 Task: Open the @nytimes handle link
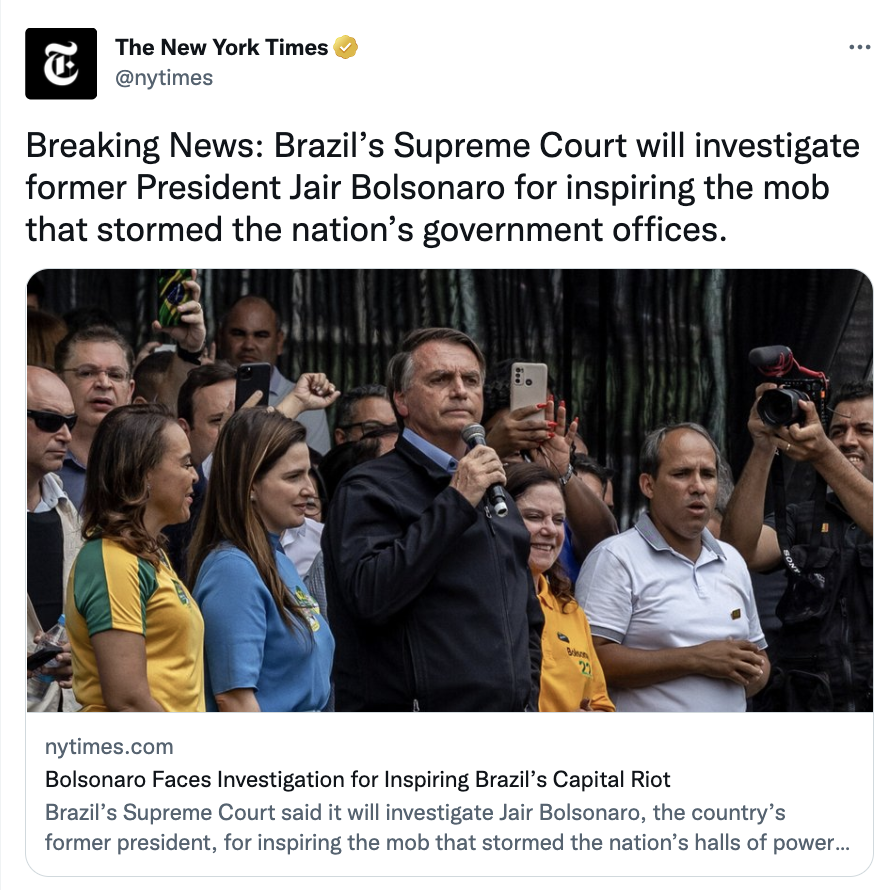(x=164, y=78)
